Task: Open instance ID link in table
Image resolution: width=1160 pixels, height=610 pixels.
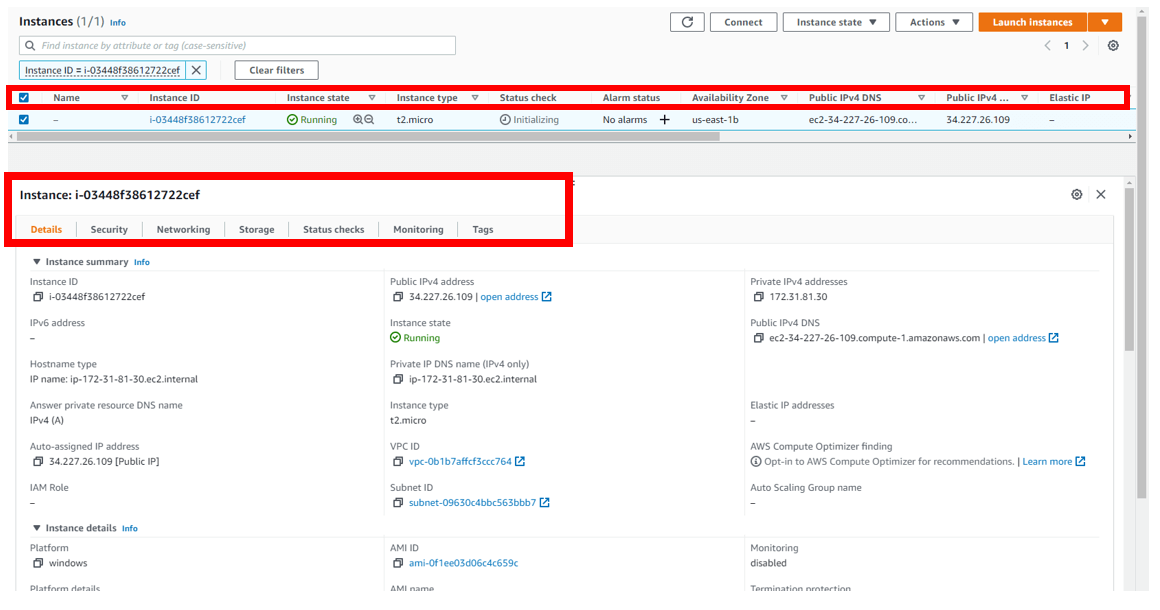Action: 197,119
